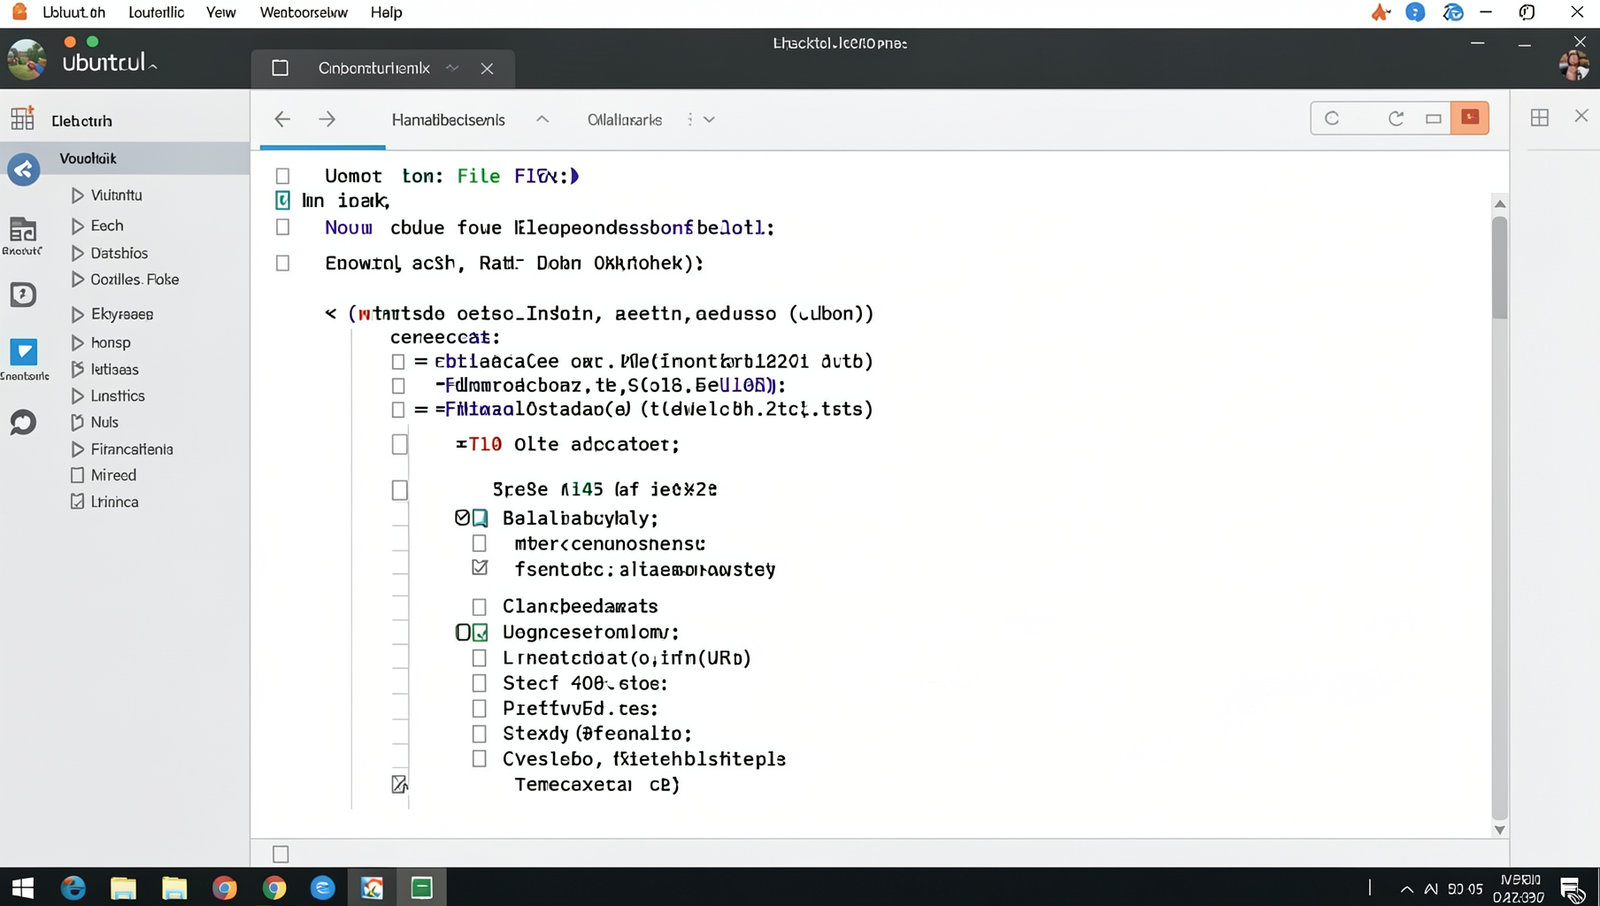Viewport: 1600px width, 906px height.
Task: Select the Mireed item in the sidebar
Action: pos(113,475)
